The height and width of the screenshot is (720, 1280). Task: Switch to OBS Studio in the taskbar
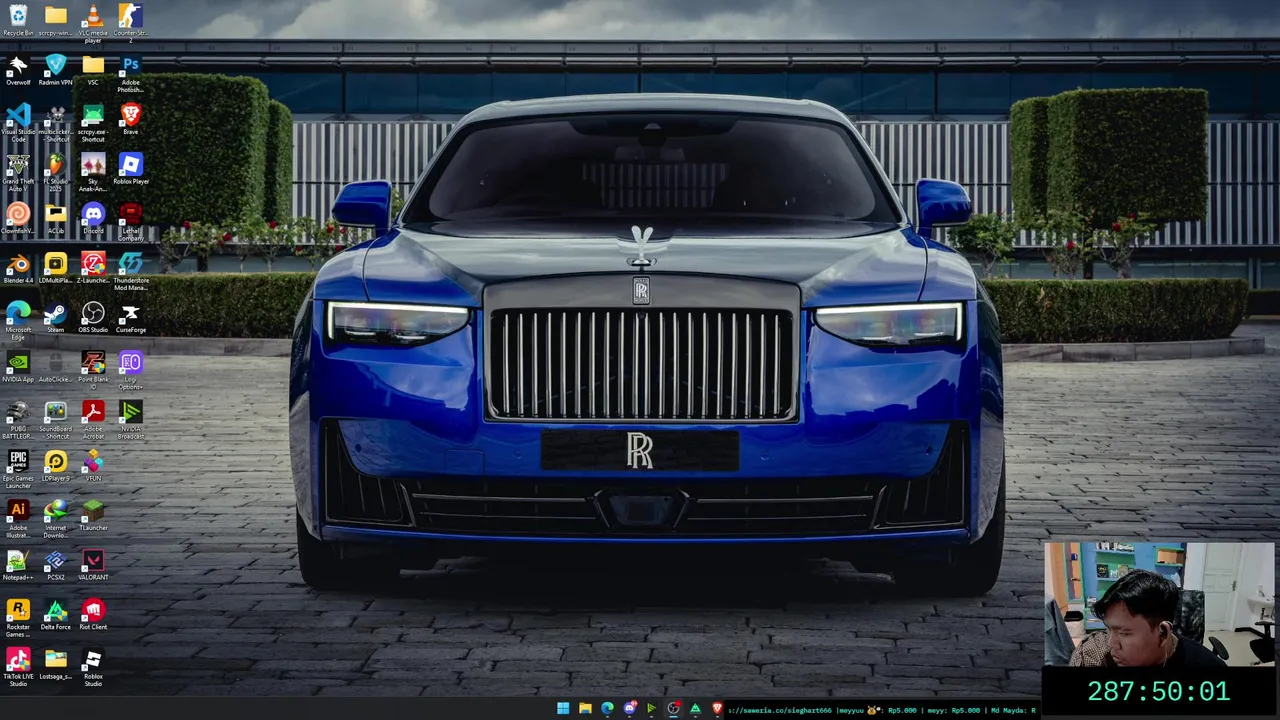click(x=673, y=709)
